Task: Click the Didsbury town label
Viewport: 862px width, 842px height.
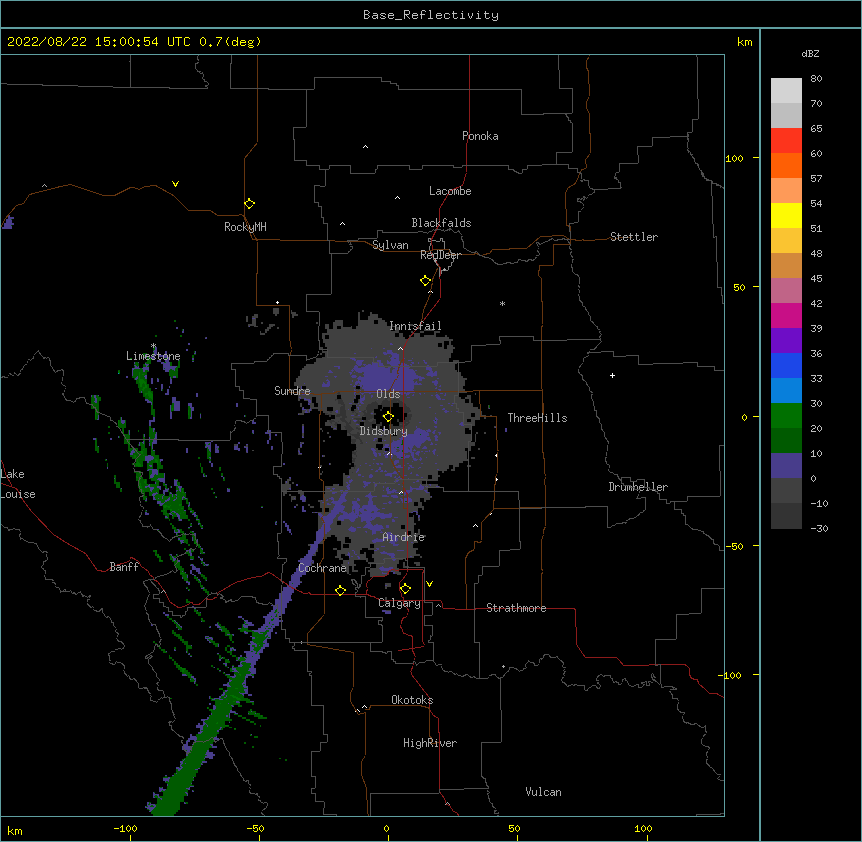Action: coord(383,431)
